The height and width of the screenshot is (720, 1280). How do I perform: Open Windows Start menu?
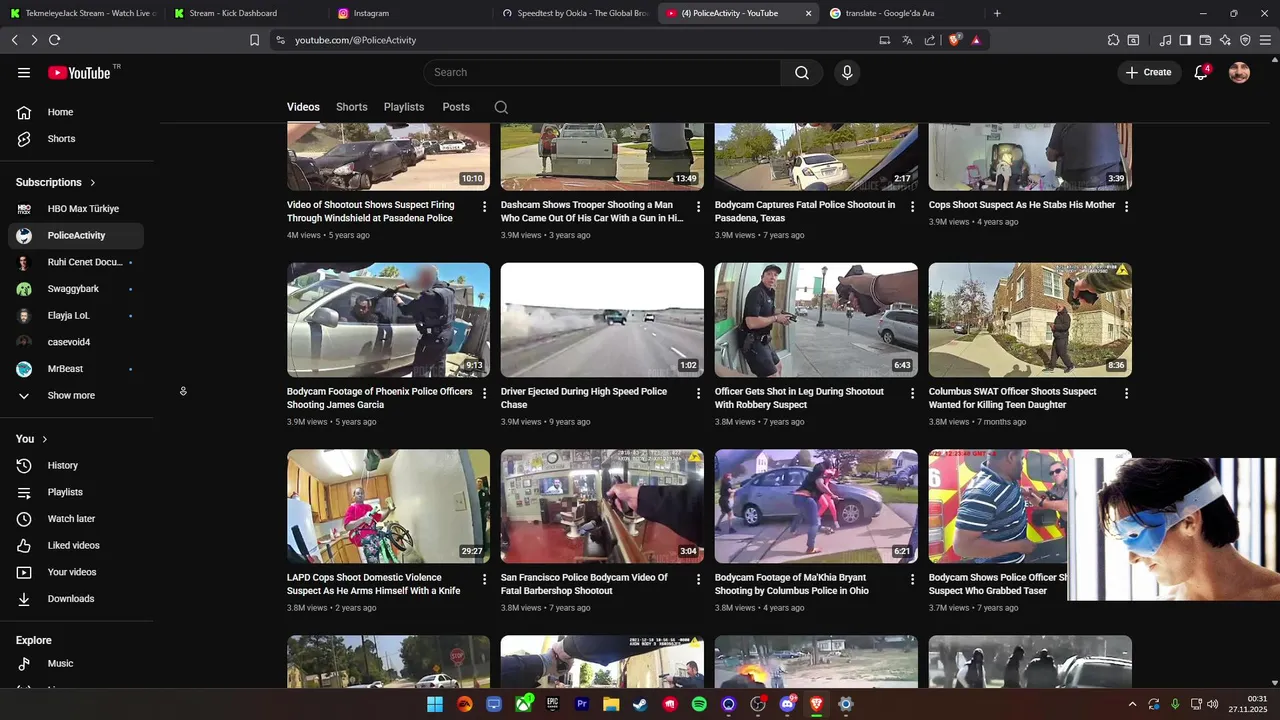(x=435, y=704)
